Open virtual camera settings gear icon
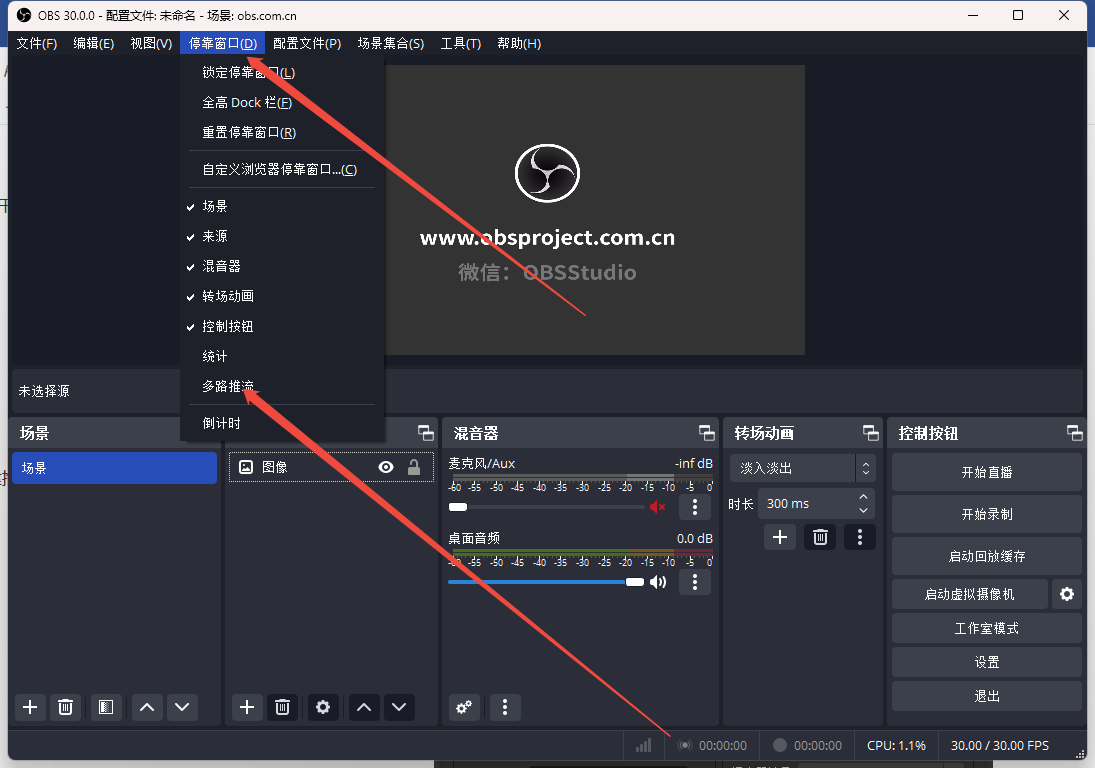Image resolution: width=1095 pixels, height=768 pixels. pyautogui.click(x=1066, y=594)
